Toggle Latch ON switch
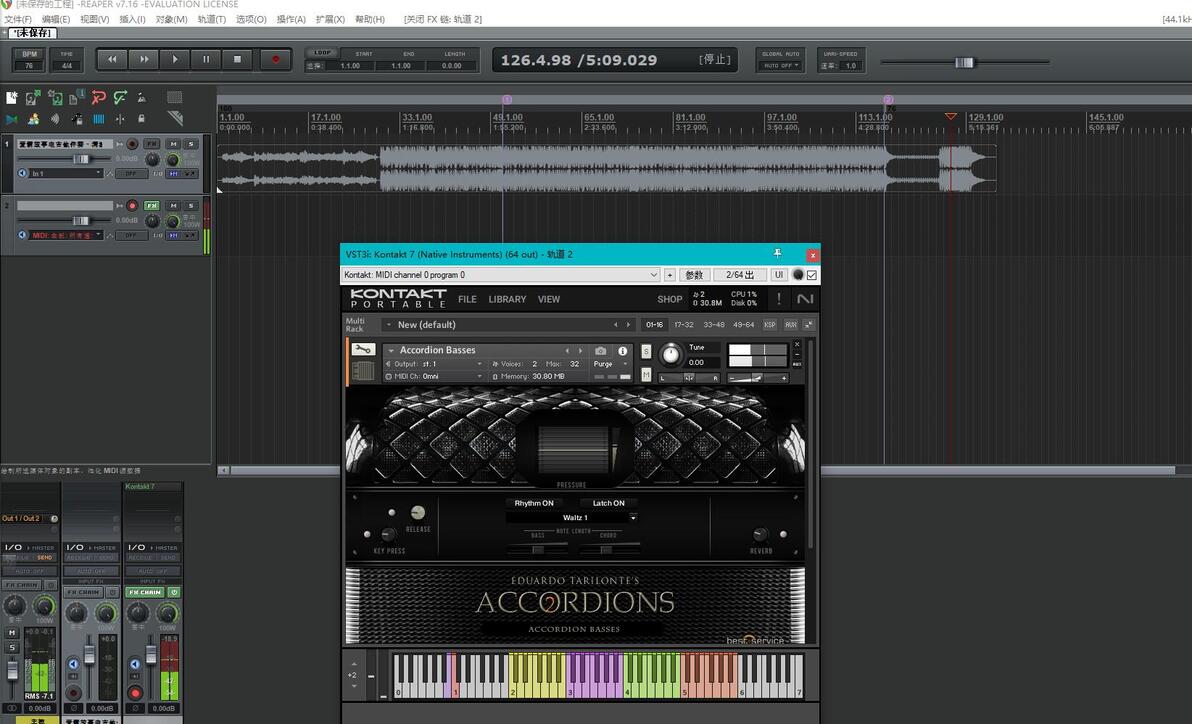 point(608,503)
